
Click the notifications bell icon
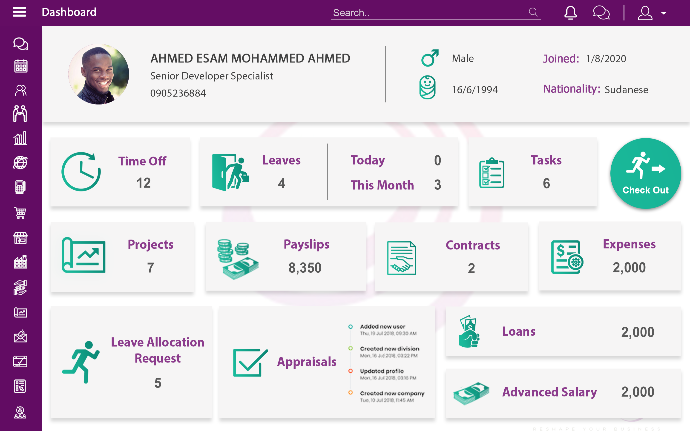tap(571, 12)
